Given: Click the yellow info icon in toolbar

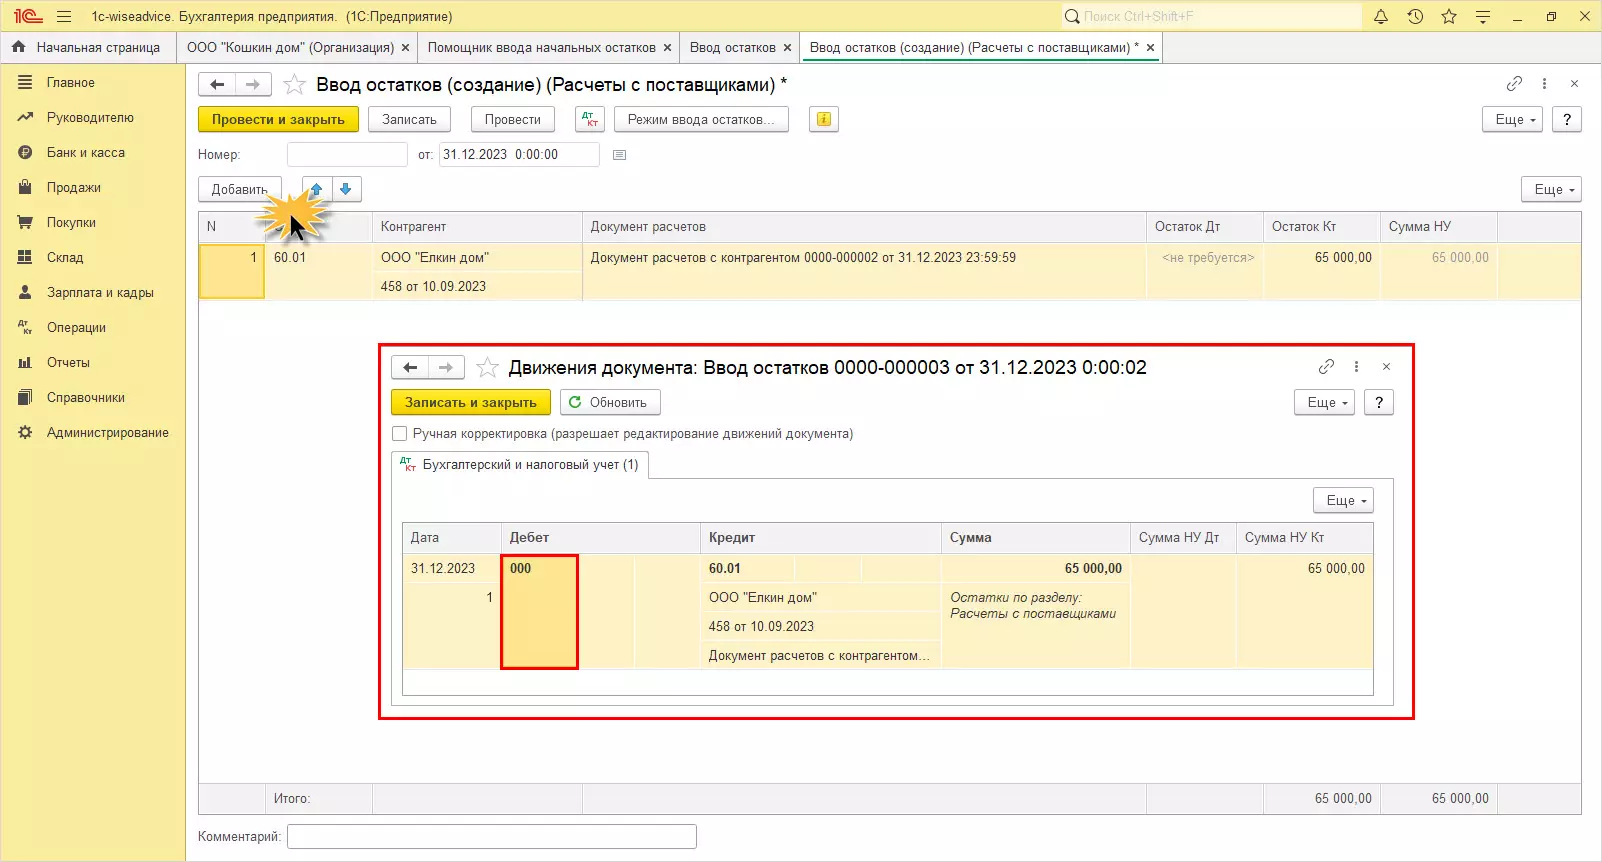Looking at the screenshot, I should click(823, 119).
